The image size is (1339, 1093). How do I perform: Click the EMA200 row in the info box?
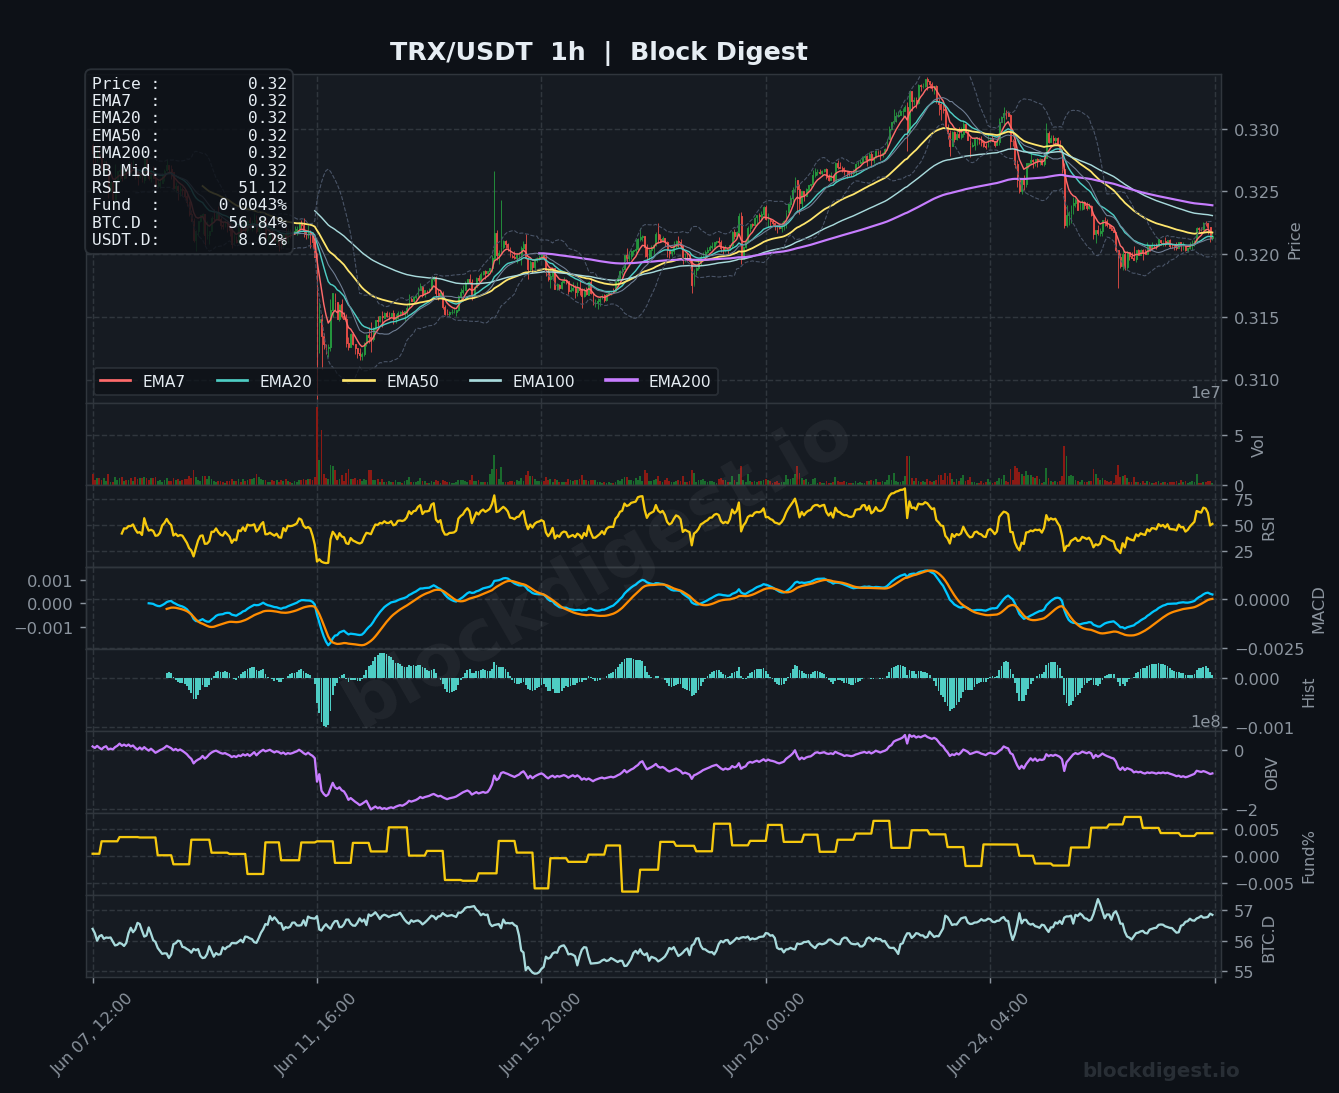(189, 153)
